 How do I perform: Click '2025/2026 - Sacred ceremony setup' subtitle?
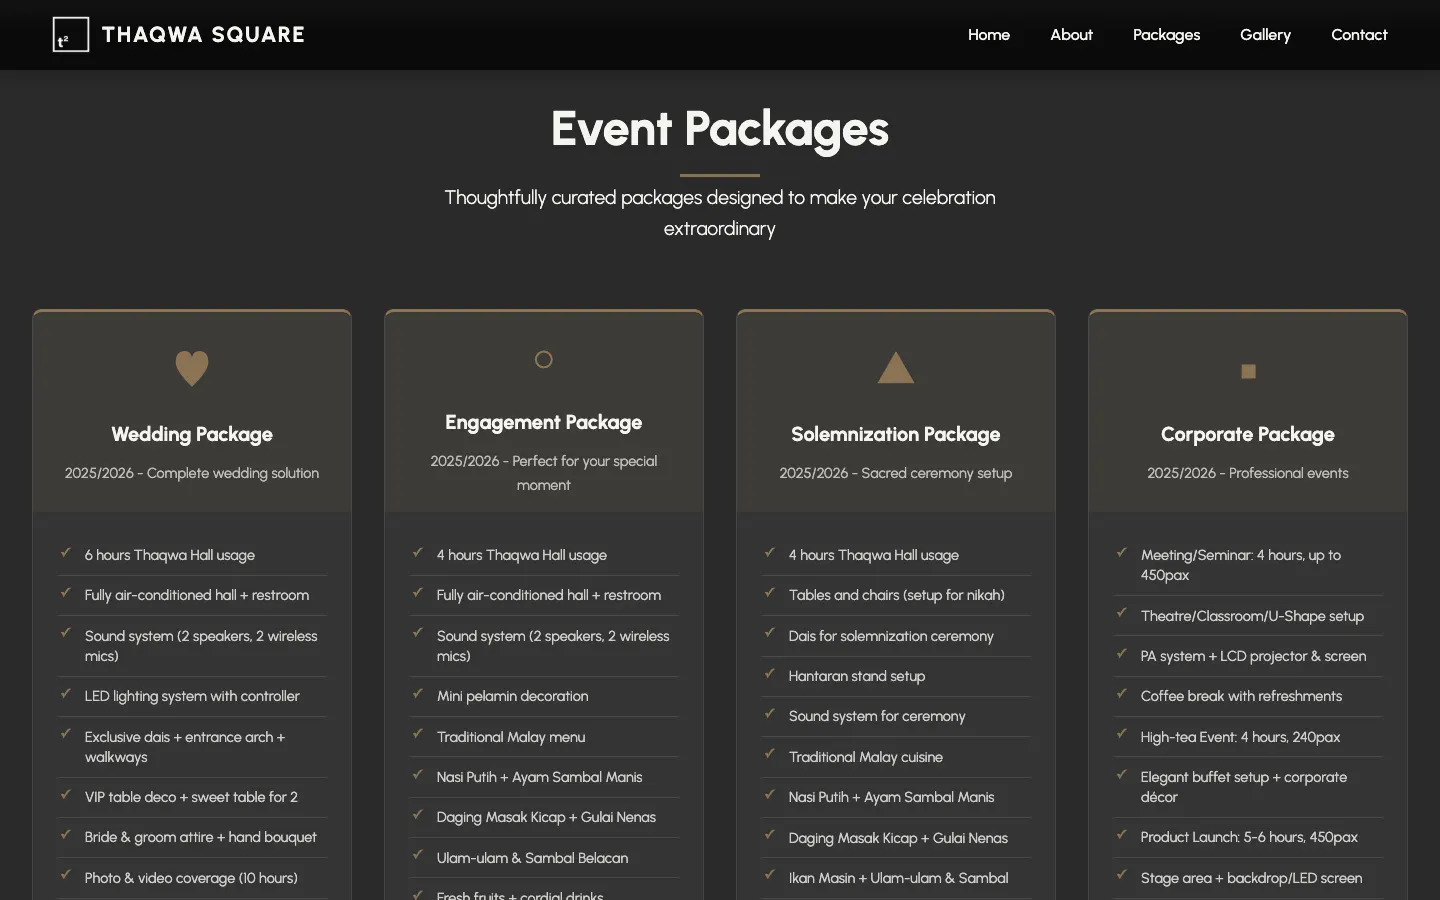(896, 473)
